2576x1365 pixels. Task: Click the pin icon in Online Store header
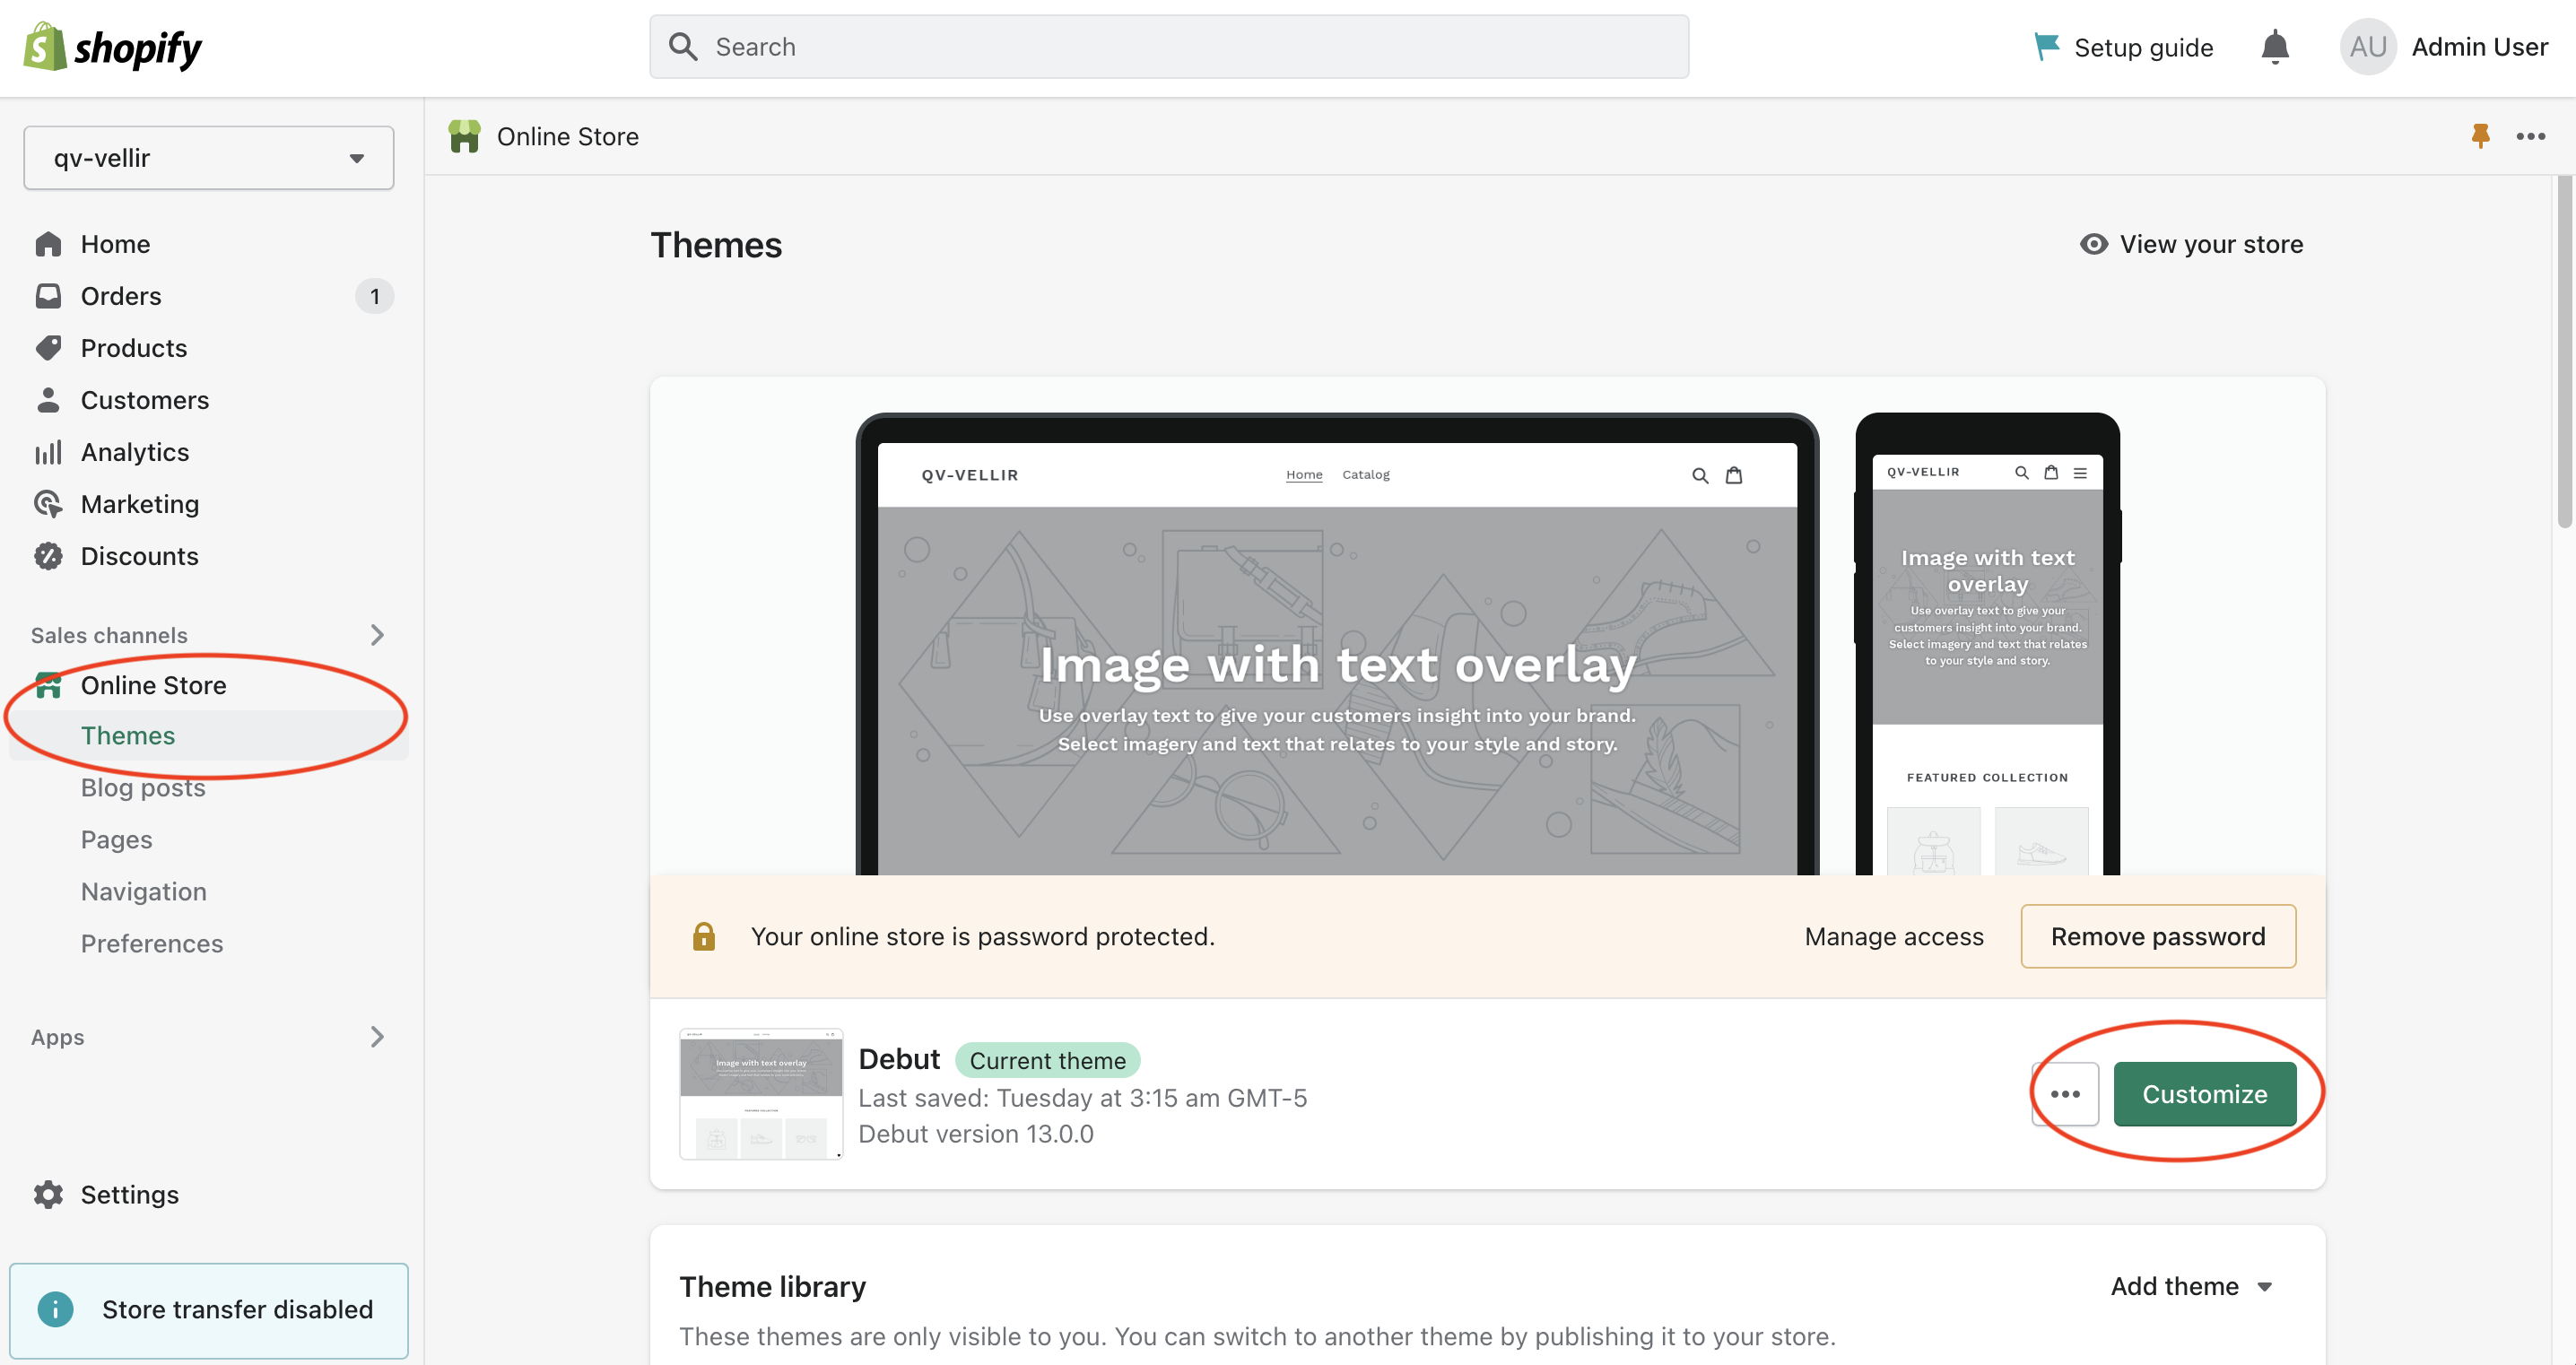tap(2480, 135)
